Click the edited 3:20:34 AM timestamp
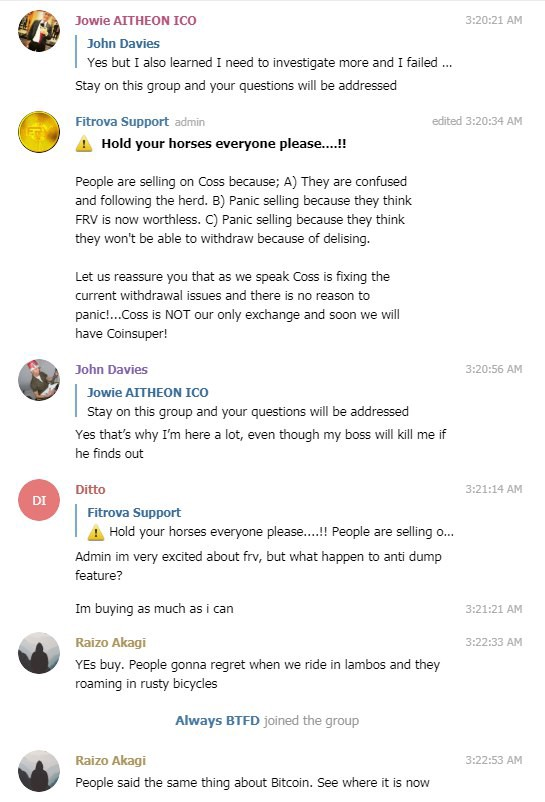 point(477,121)
